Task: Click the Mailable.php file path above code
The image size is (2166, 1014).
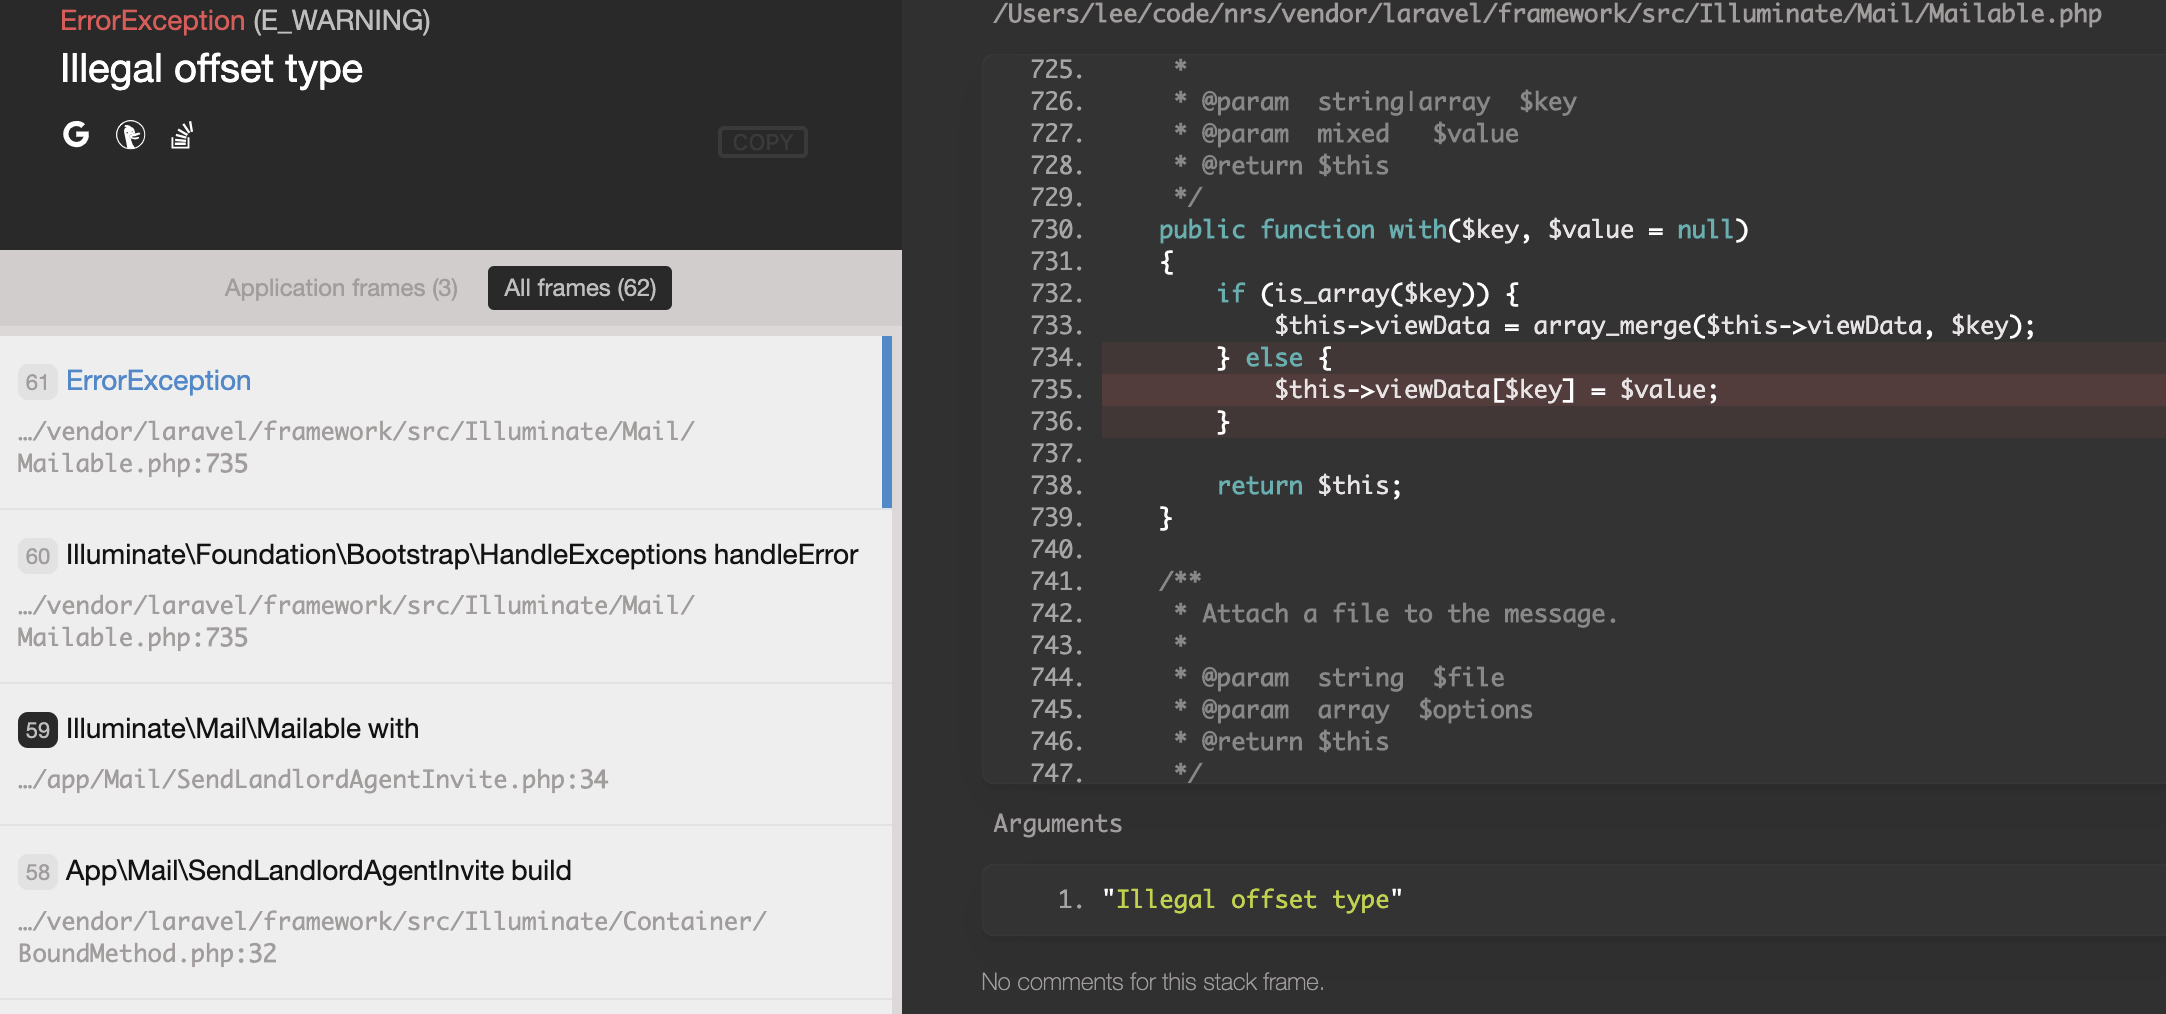Action: (1547, 14)
